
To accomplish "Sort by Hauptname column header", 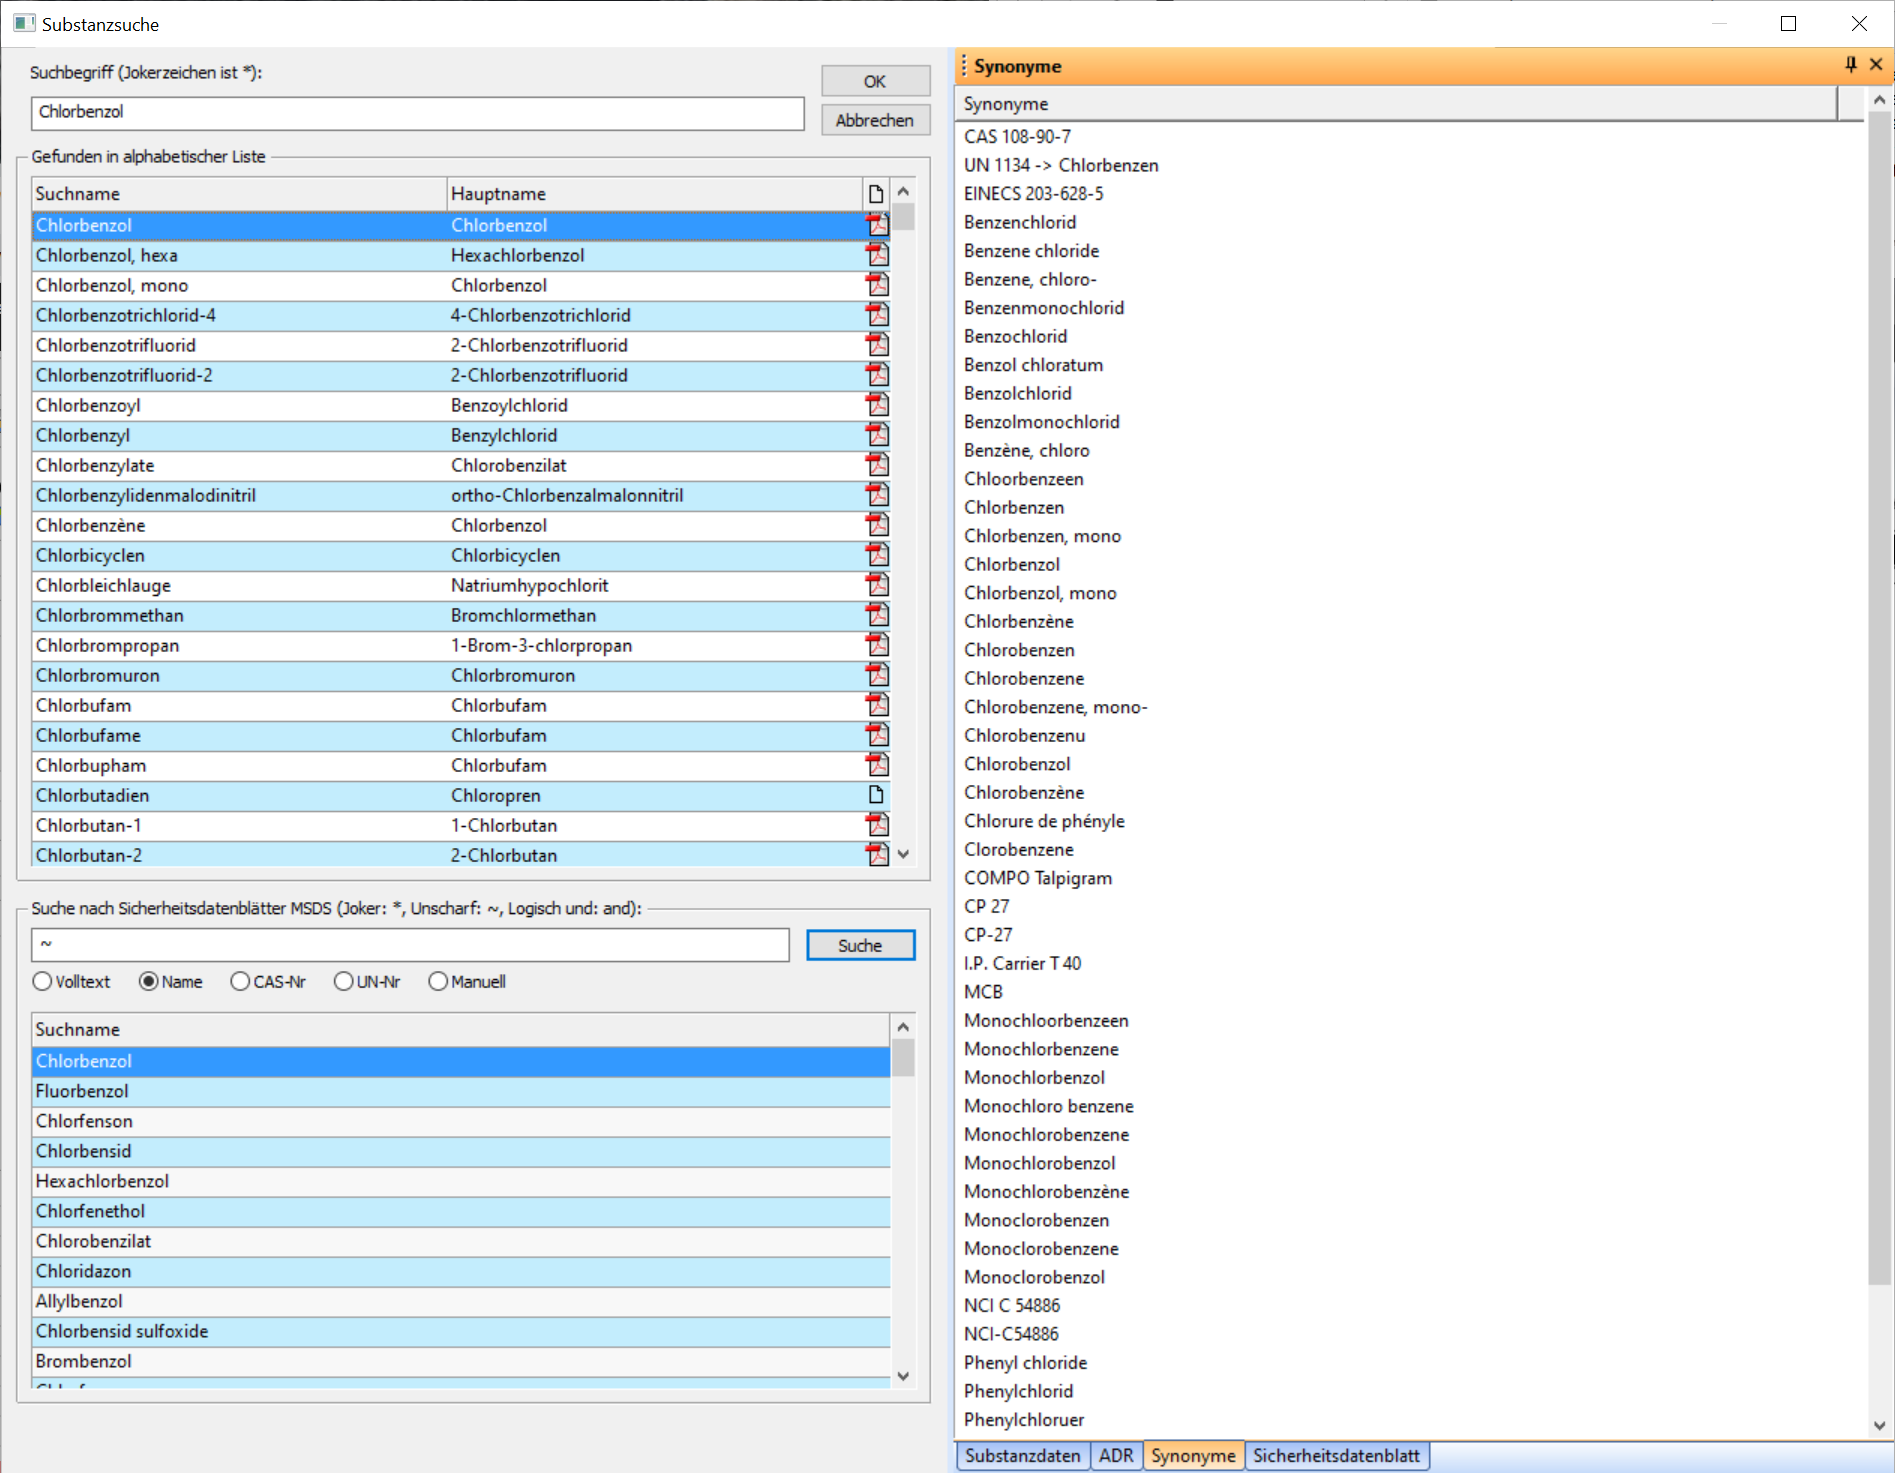I will 654,194.
